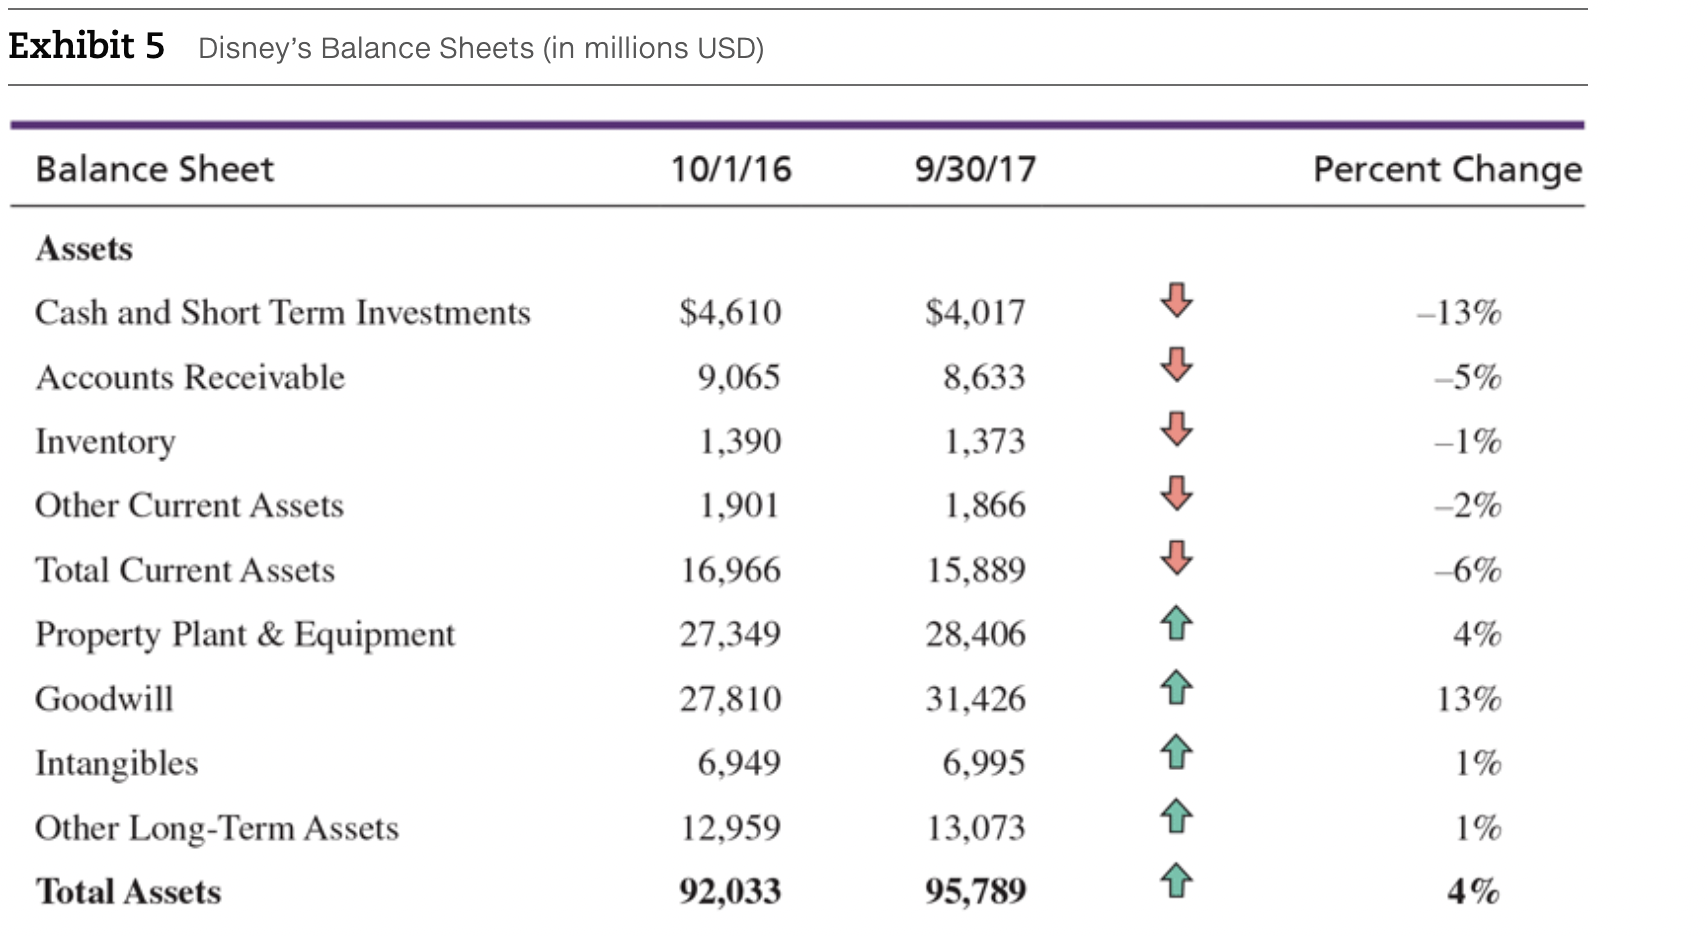Image resolution: width=1708 pixels, height=936 pixels.
Task: Sort by the 10/1/16 column header
Action: coord(731,170)
